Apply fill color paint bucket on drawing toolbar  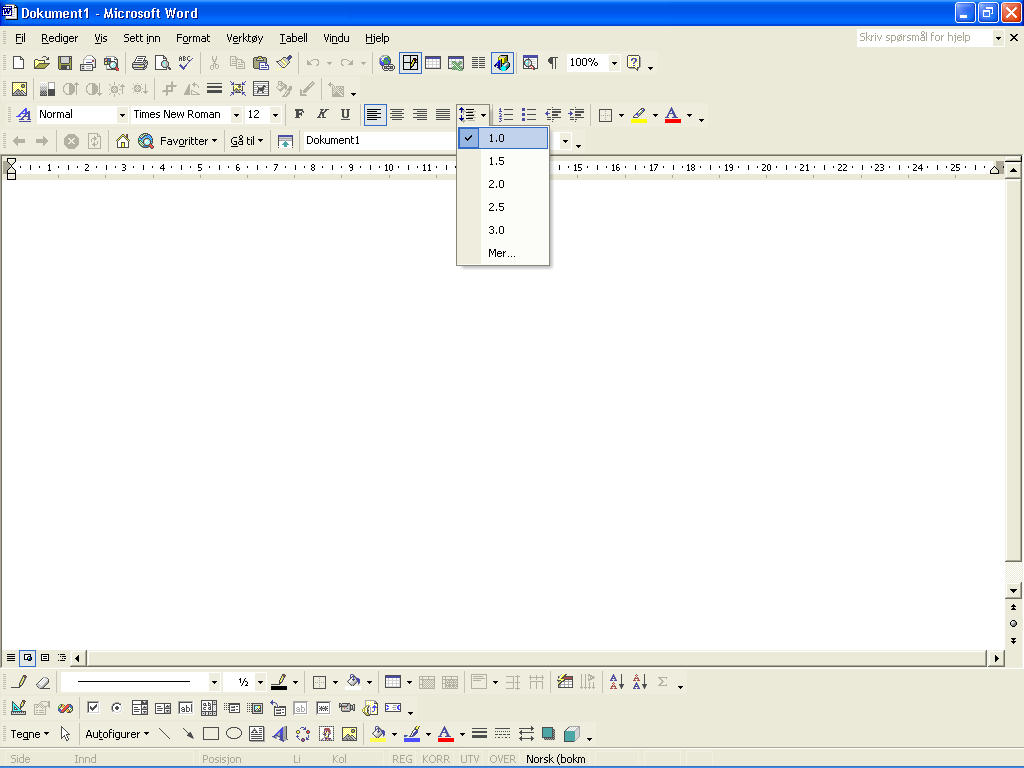click(x=378, y=734)
